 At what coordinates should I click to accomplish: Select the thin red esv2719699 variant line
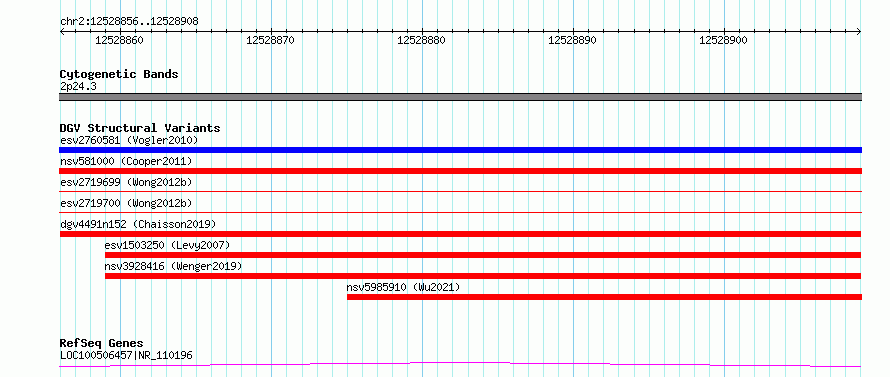click(x=460, y=192)
